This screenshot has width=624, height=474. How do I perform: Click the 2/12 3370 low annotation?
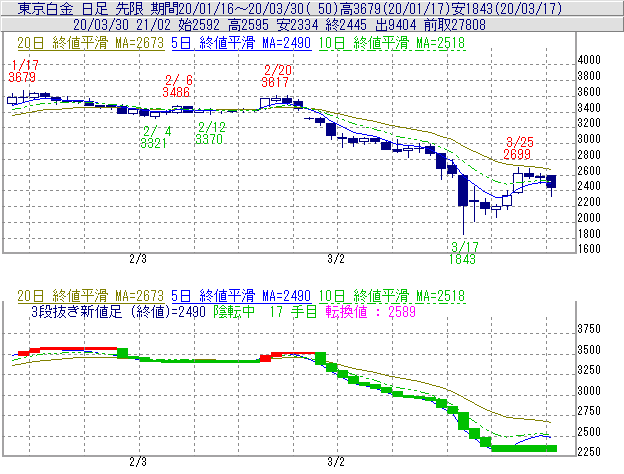(211, 133)
